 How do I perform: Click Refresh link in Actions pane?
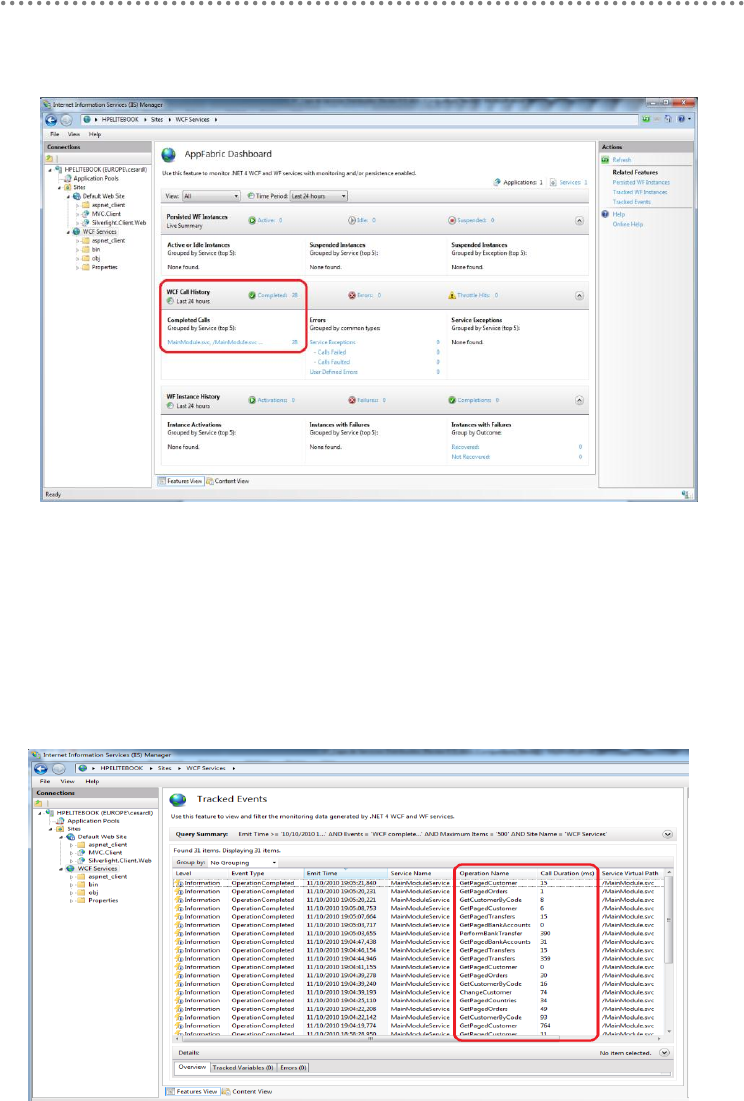[622, 160]
